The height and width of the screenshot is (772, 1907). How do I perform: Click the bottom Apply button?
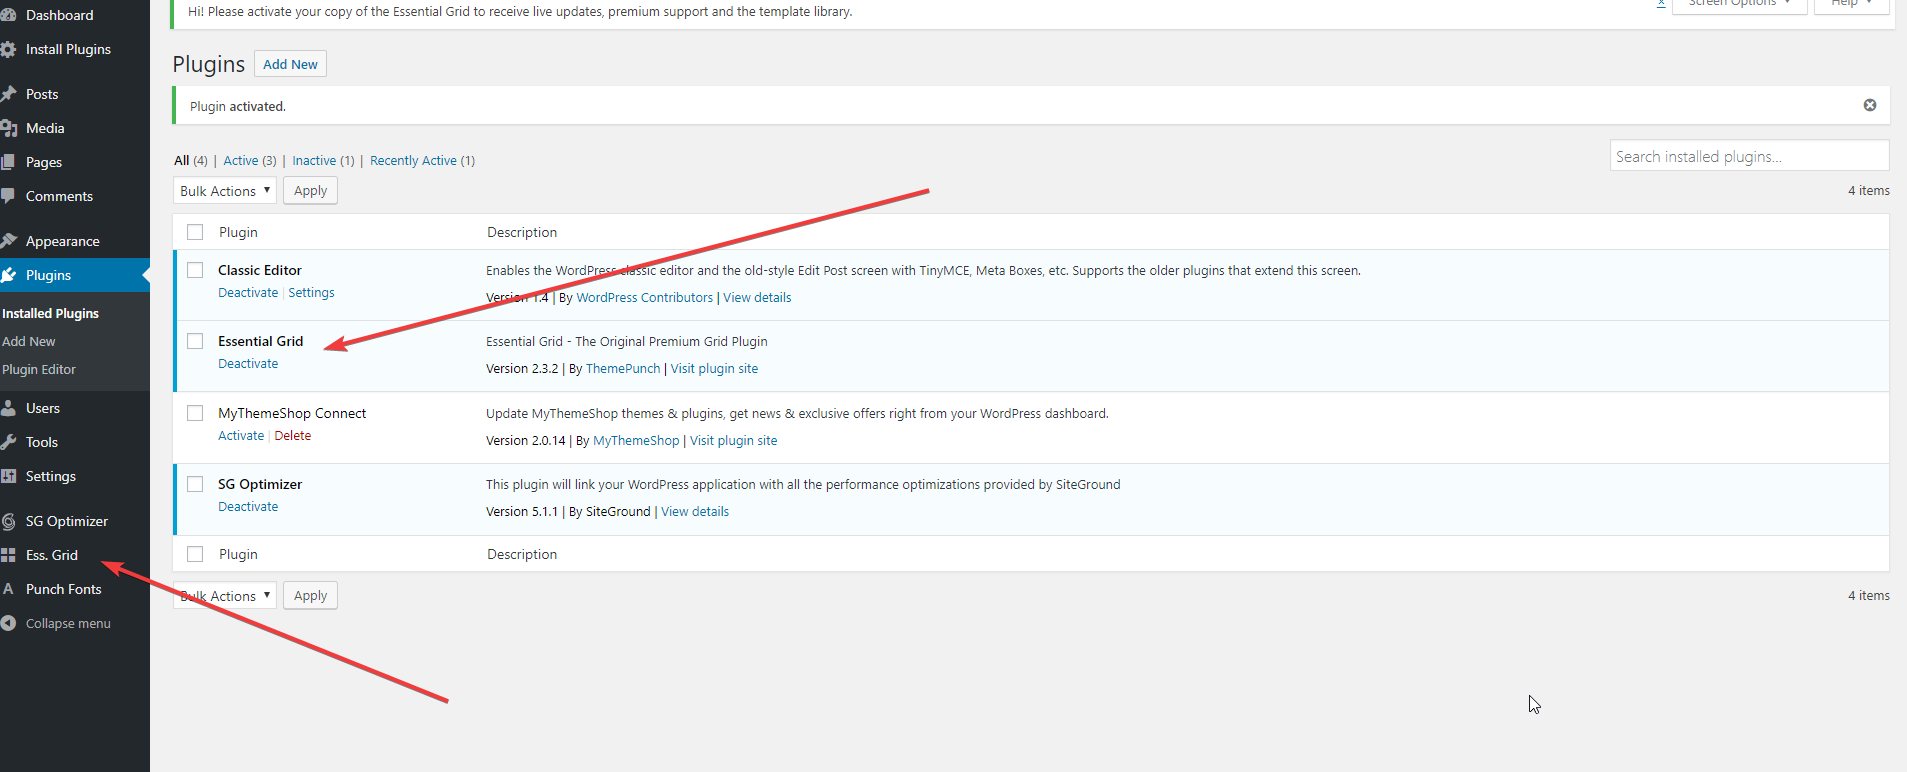pyautogui.click(x=310, y=596)
